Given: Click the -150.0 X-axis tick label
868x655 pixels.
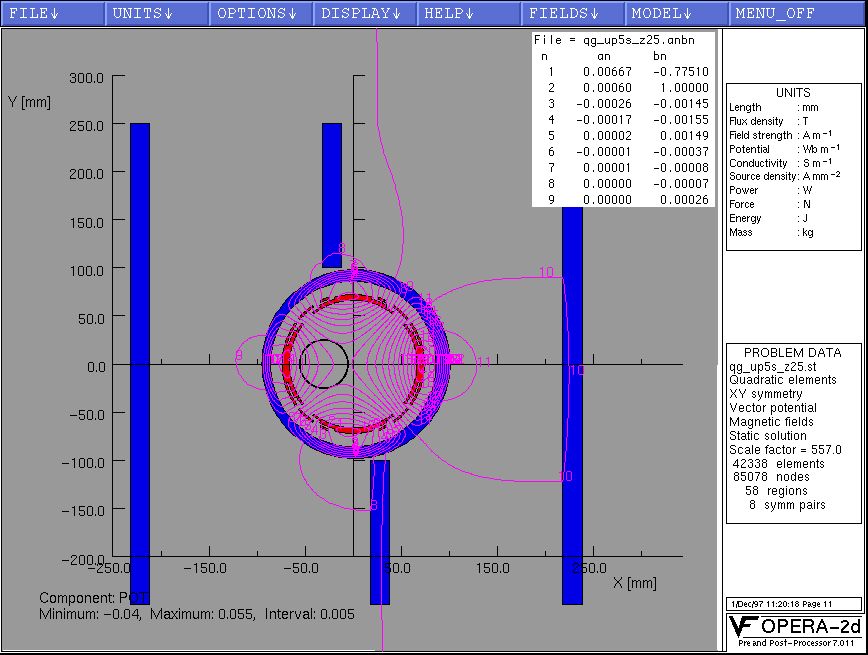Looking at the screenshot, I should [x=205, y=568].
